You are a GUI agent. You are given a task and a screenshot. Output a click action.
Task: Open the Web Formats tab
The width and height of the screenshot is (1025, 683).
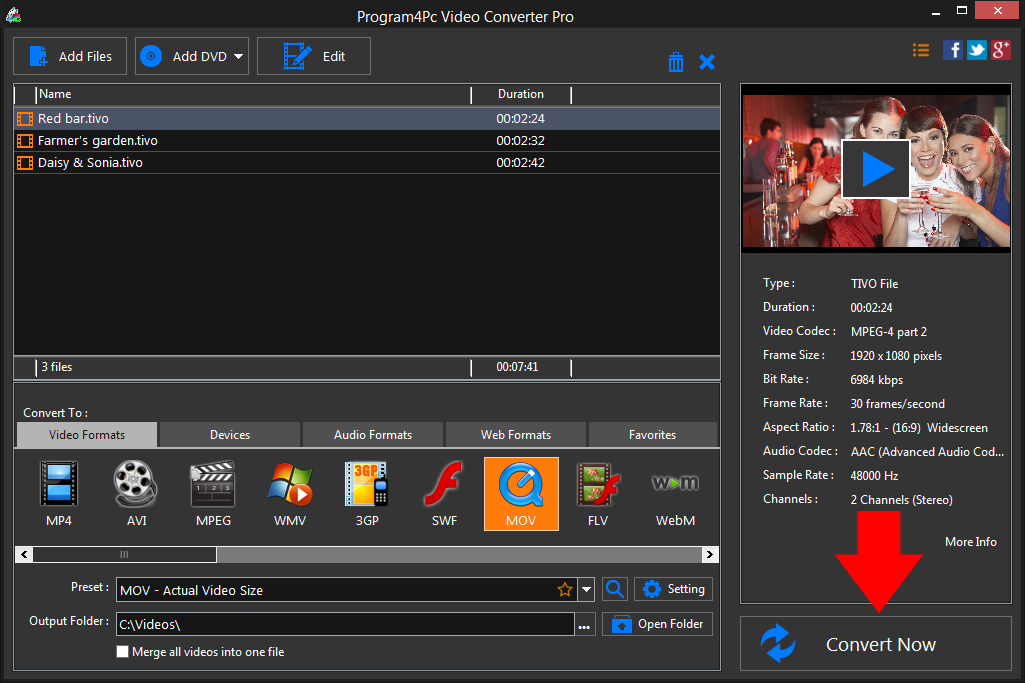point(516,435)
